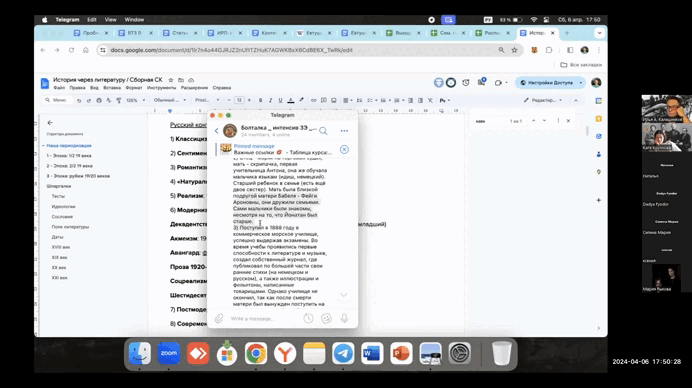Record a voice message with microphone
The image size is (692, 388).
[344, 318]
